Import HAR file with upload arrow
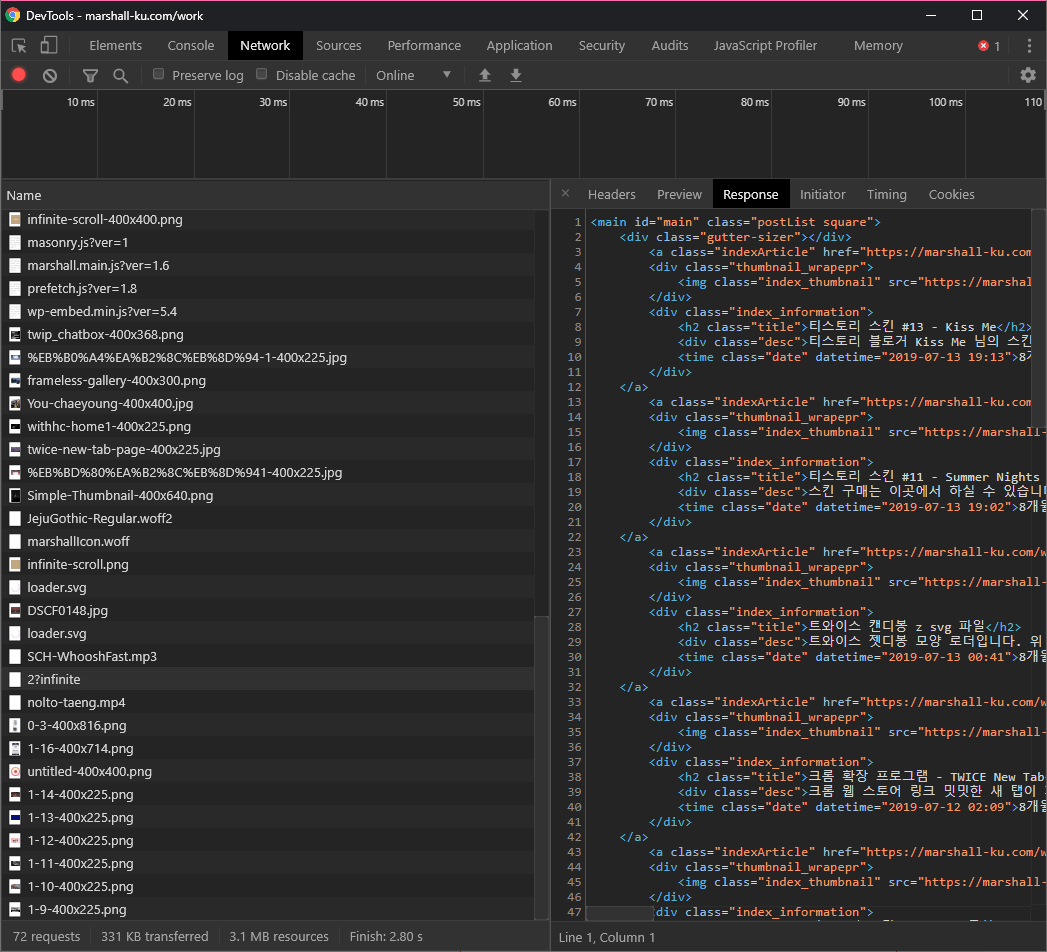Image resolution: width=1047 pixels, height=952 pixels. pyautogui.click(x=485, y=76)
